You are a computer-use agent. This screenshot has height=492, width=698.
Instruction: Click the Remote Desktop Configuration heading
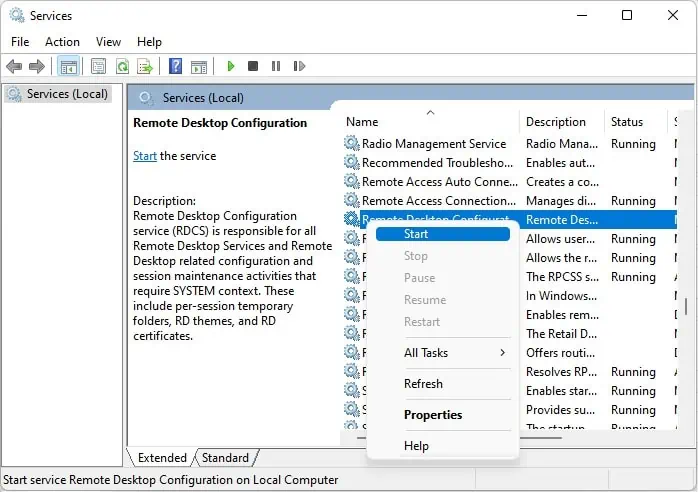click(220, 123)
